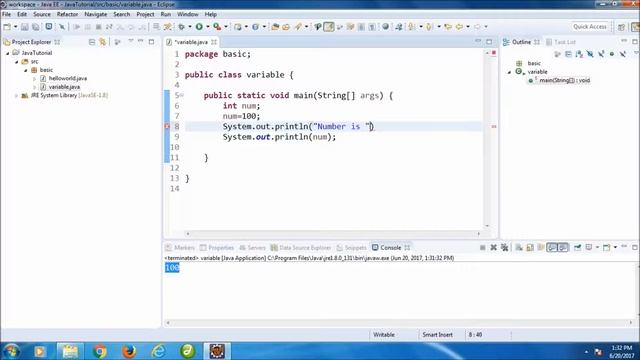Expand the helloworld.java tree node
This screenshot has height=360, width=640.
[35, 78]
